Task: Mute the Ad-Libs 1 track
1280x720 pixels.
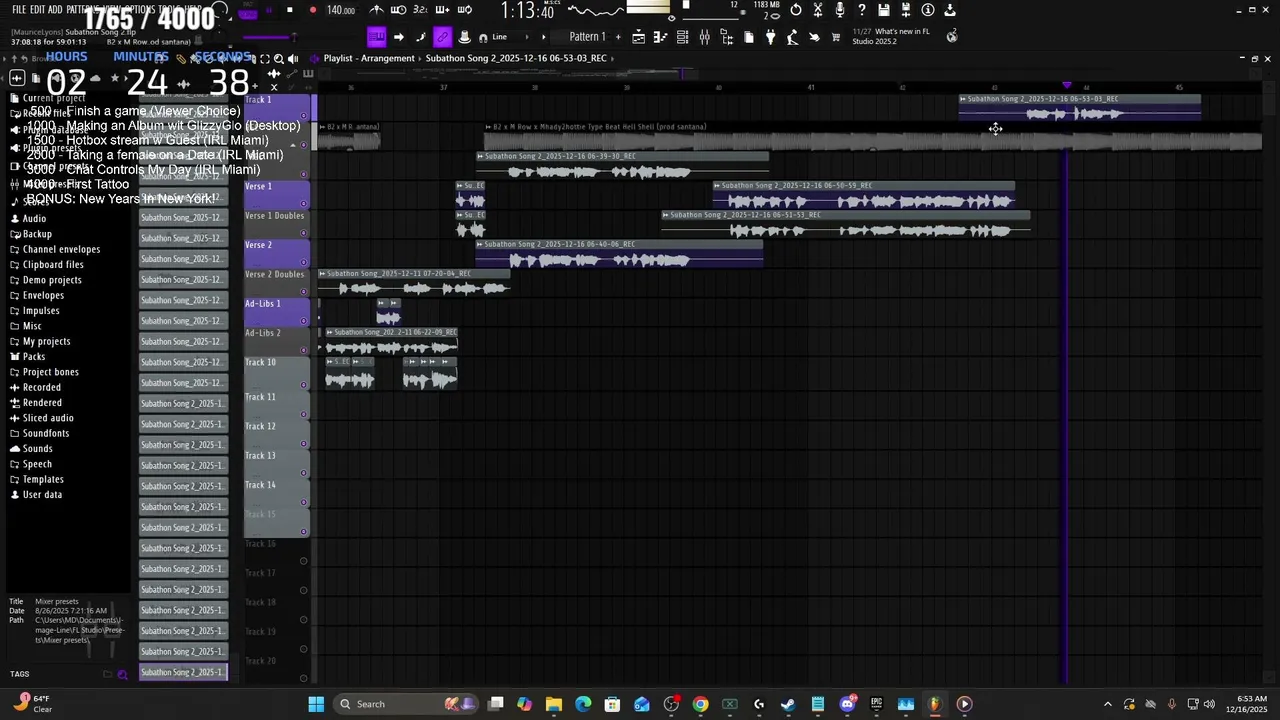Action: tap(304, 321)
